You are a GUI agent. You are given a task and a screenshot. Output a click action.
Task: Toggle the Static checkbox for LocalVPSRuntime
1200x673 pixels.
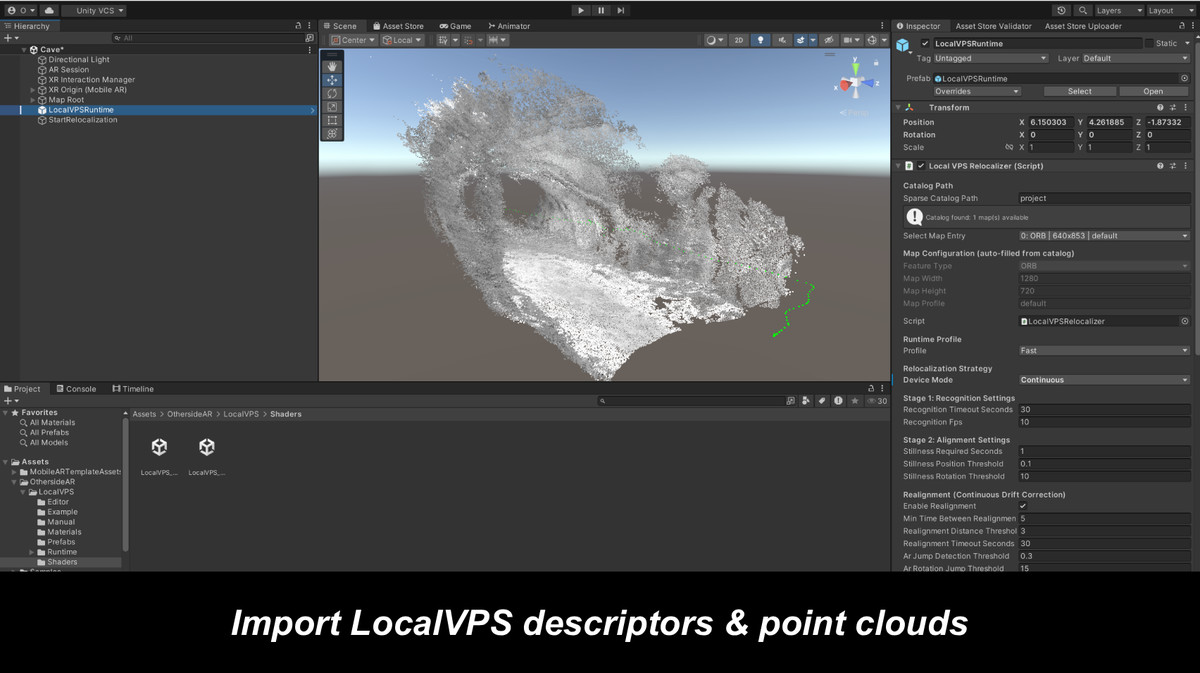click(x=1147, y=43)
